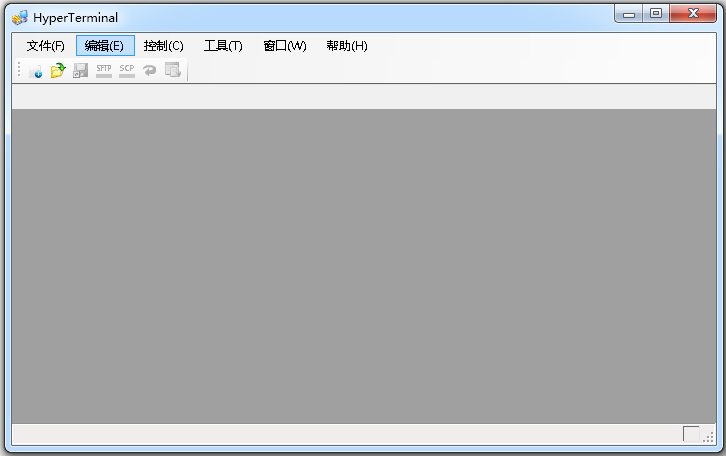Click the toolbar drag handle dots

click(x=19, y=69)
